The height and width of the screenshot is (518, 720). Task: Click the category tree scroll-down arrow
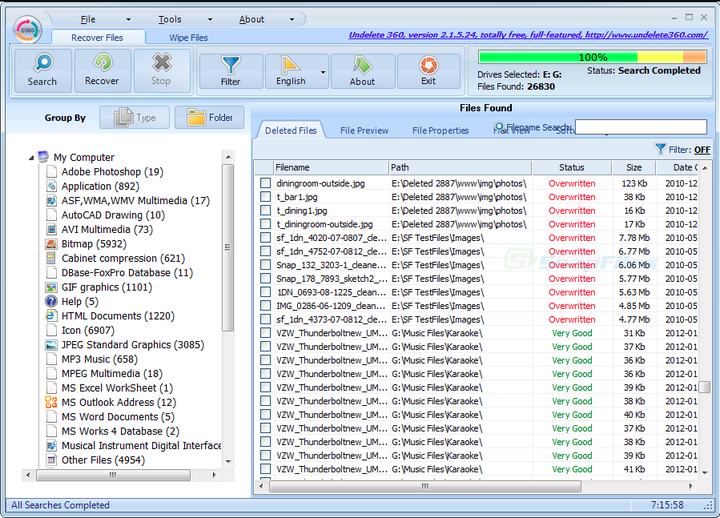pos(228,462)
